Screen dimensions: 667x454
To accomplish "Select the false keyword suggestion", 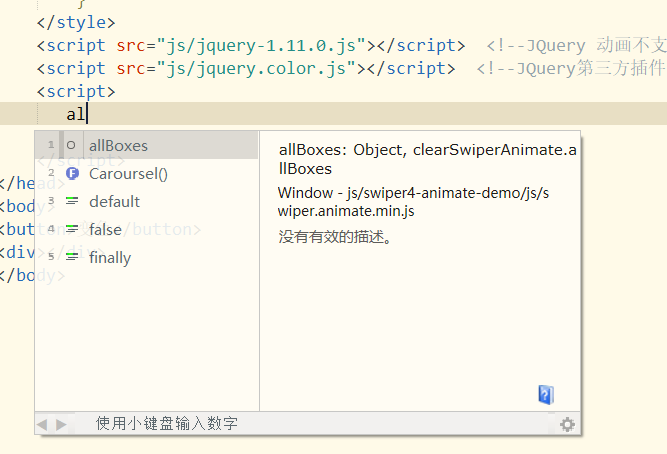I will [105, 230].
